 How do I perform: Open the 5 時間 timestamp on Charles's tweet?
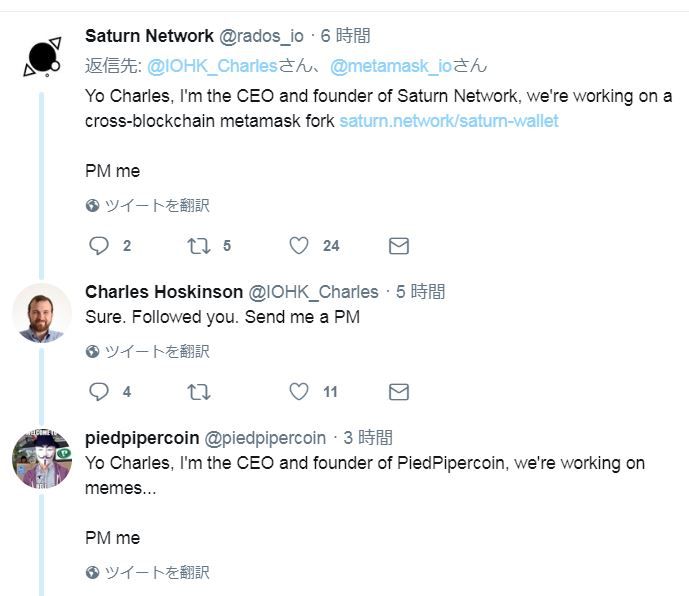pyautogui.click(x=420, y=292)
